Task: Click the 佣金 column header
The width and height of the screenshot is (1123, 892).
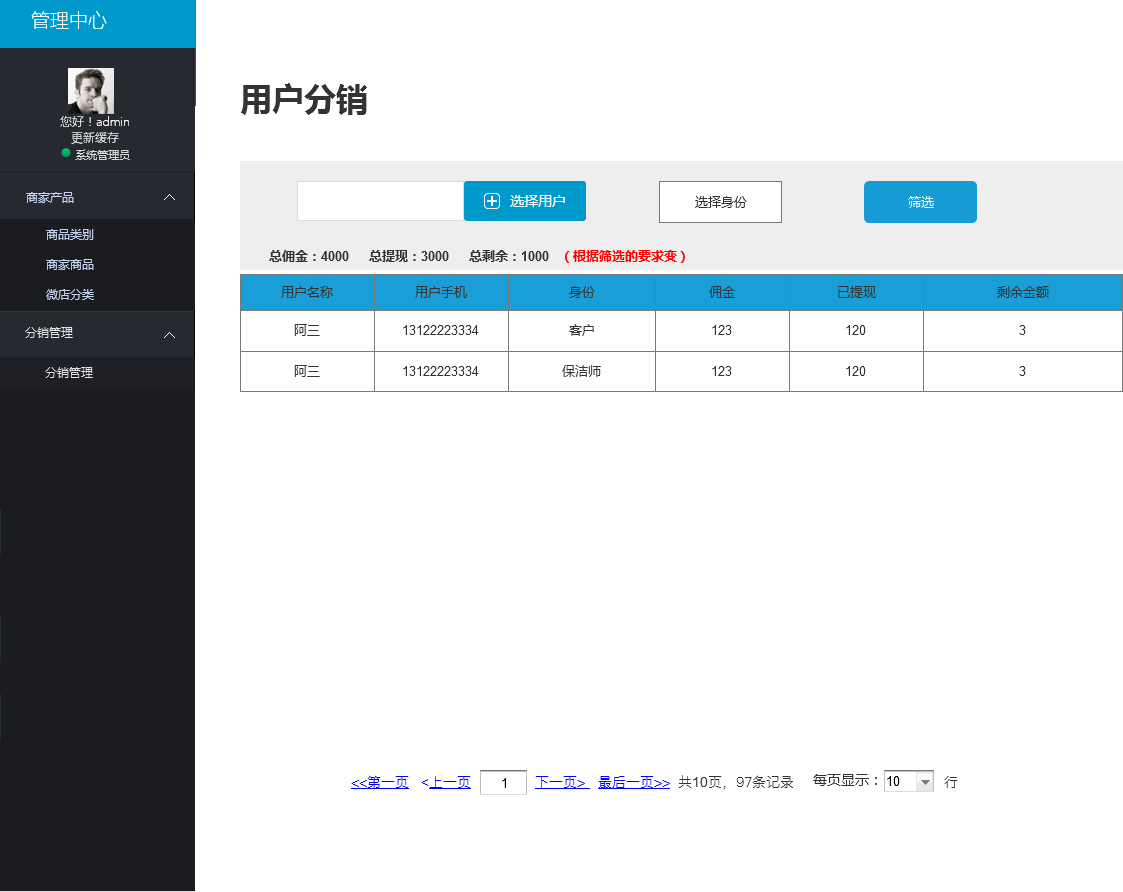Action: point(722,293)
